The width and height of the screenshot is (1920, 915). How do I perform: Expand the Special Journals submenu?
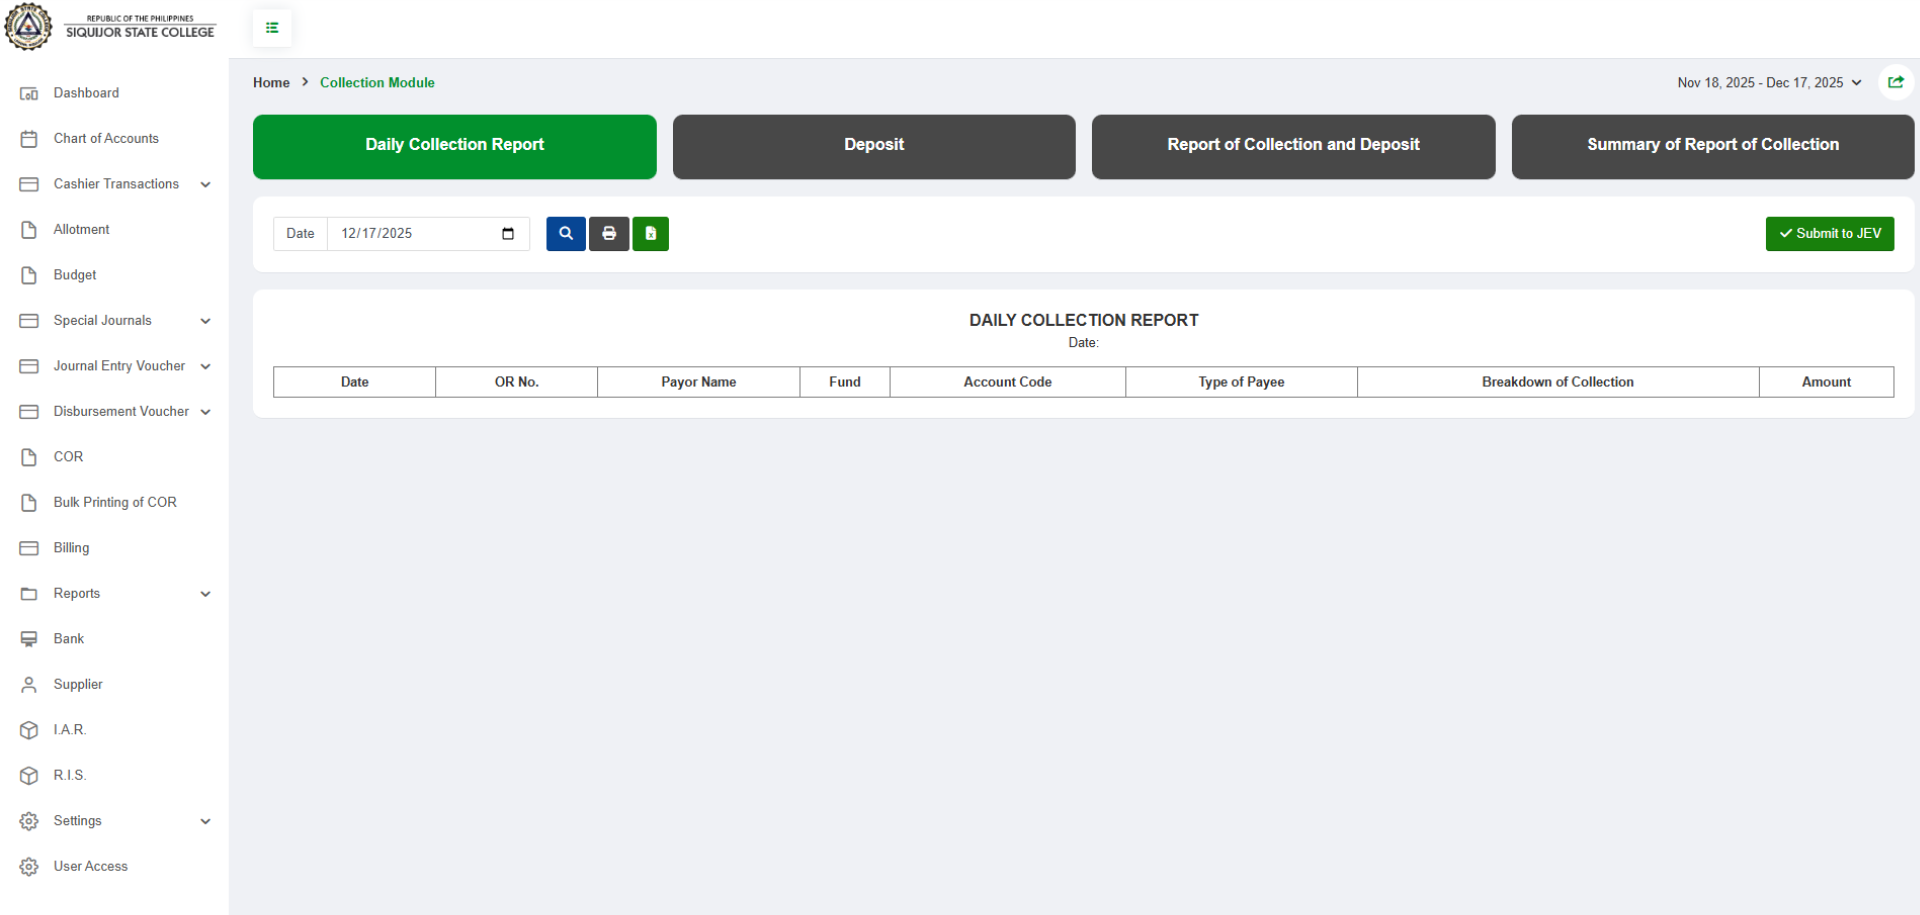point(116,321)
